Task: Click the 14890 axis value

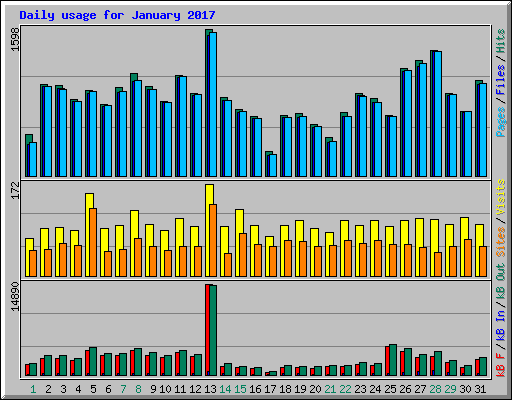Action: pos(15,297)
